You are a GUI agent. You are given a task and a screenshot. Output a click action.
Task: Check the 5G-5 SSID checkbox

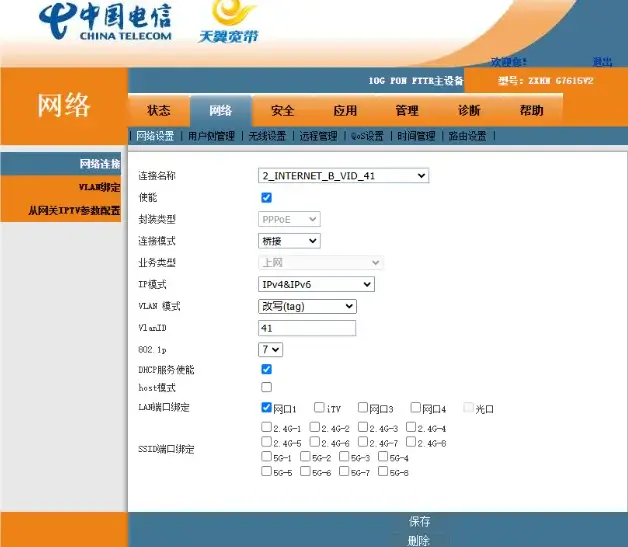(x=266, y=471)
